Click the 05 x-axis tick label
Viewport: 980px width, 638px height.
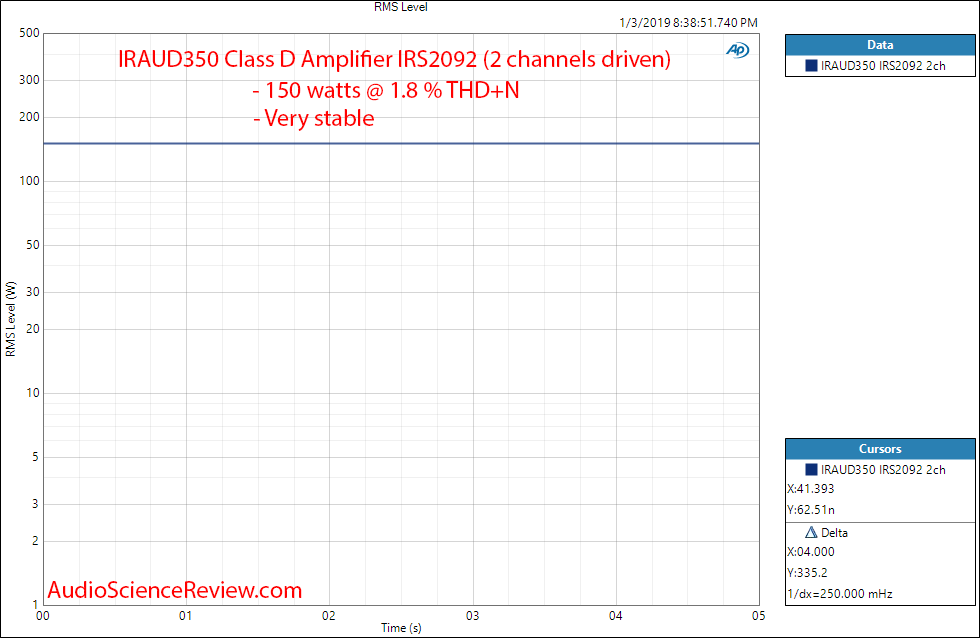(758, 616)
